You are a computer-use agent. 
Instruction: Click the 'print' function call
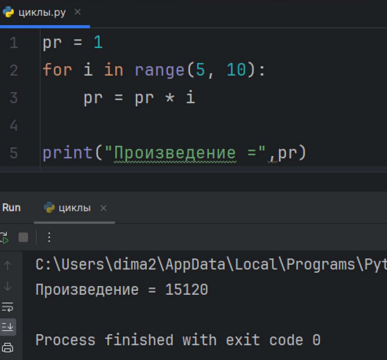(68, 153)
